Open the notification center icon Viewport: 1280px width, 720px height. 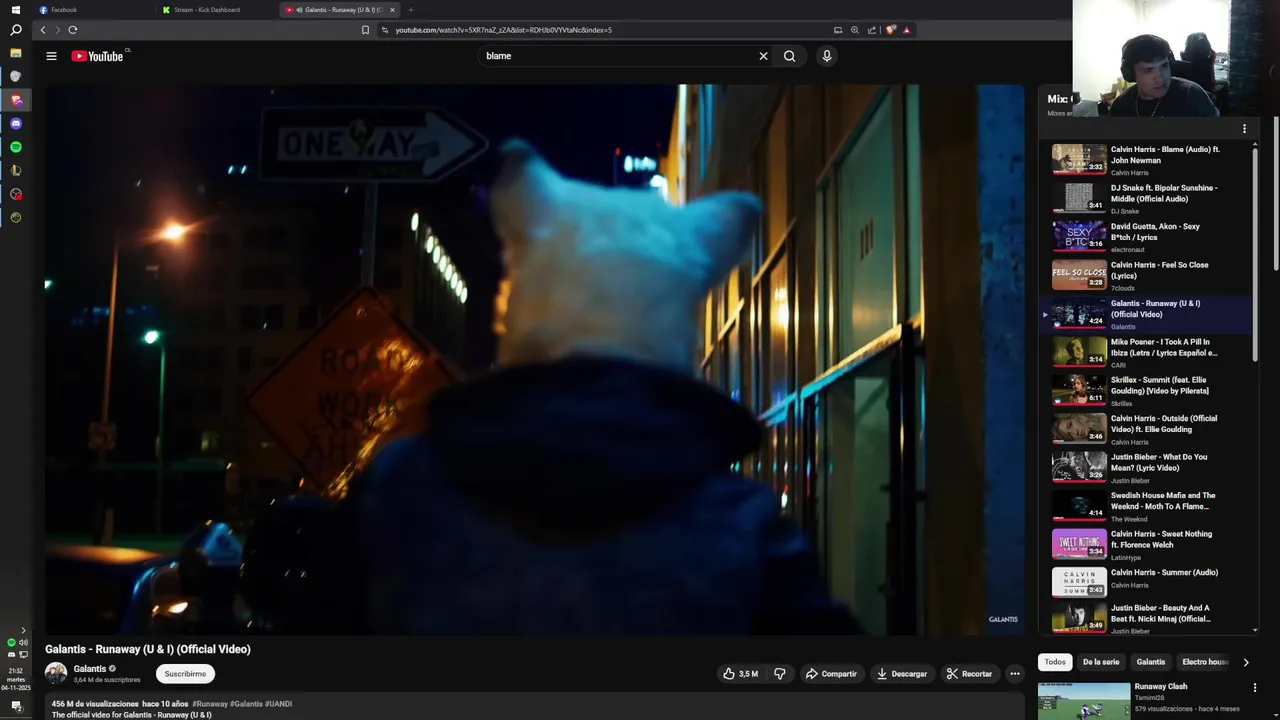tap(15, 706)
